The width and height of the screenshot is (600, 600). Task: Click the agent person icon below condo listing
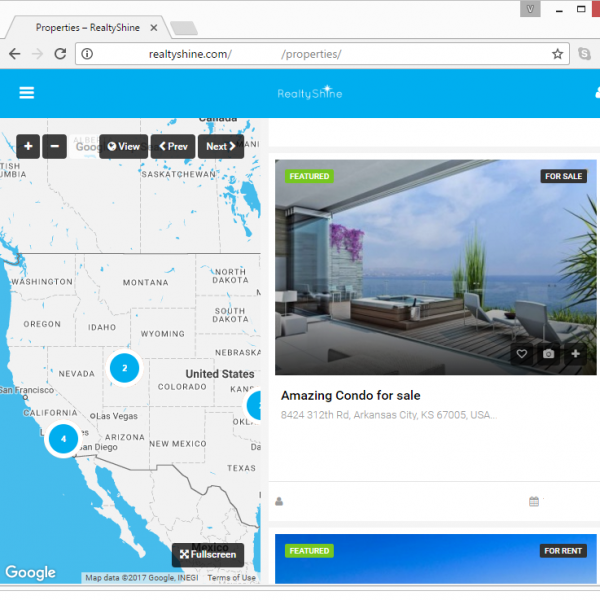[279, 501]
